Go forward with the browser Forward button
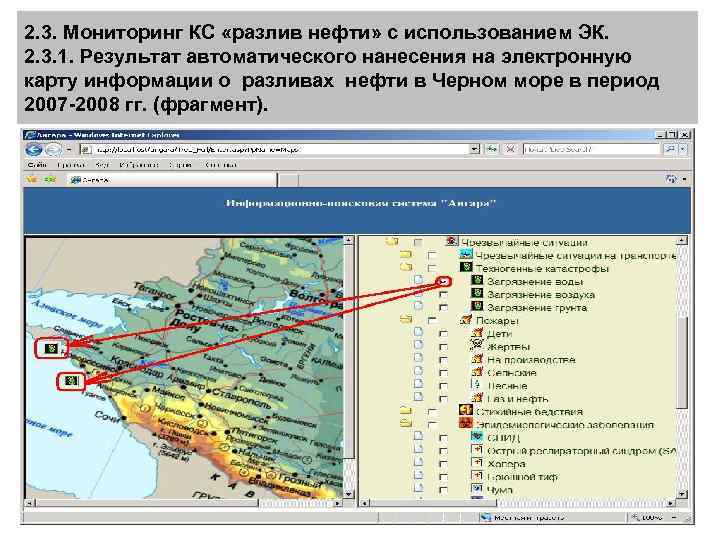Screen dimensions: 720x540 53,149
